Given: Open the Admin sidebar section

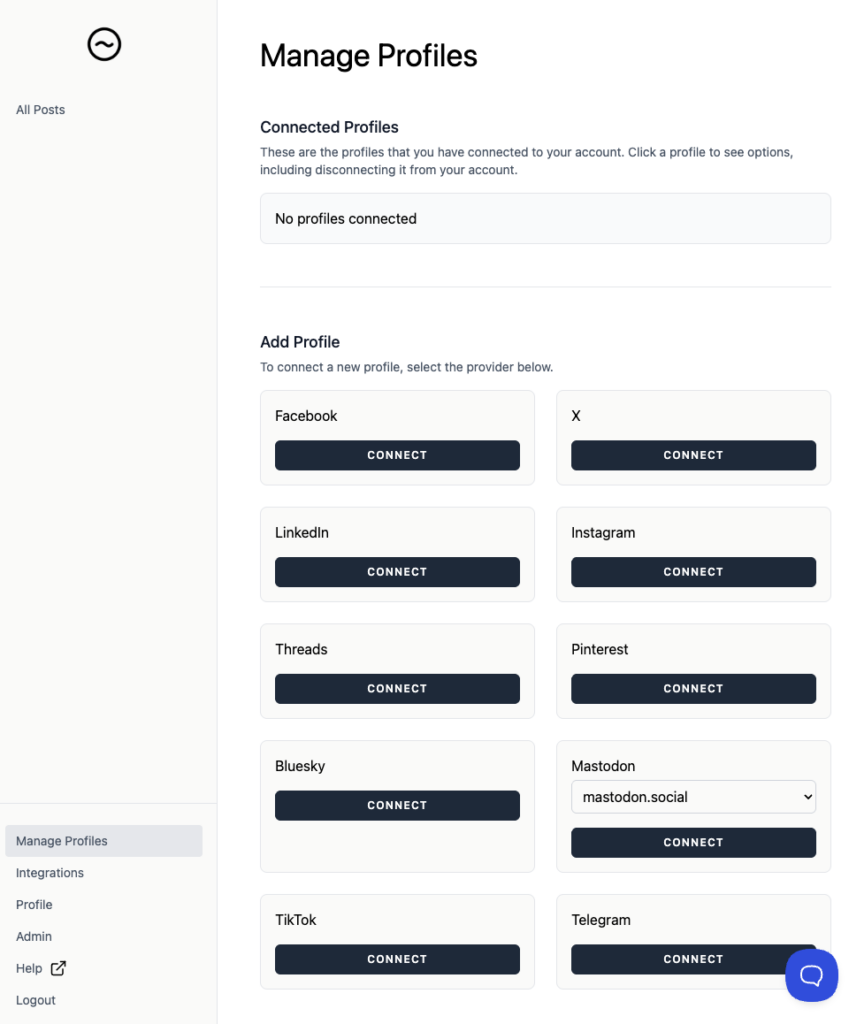Looking at the screenshot, I should (x=33, y=936).
